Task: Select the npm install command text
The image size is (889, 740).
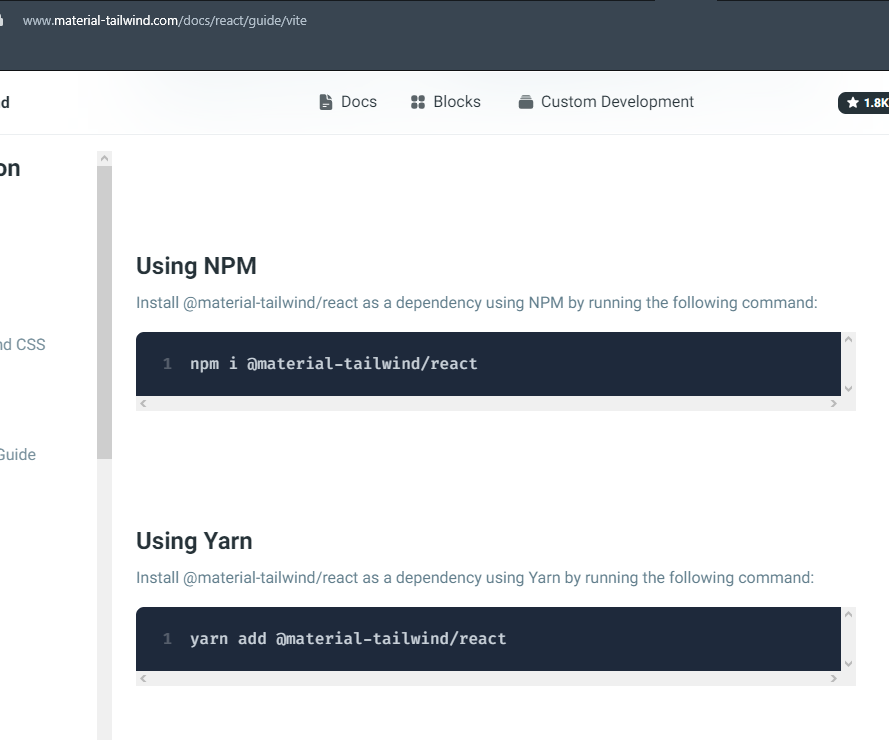Action: pos(333,363)
